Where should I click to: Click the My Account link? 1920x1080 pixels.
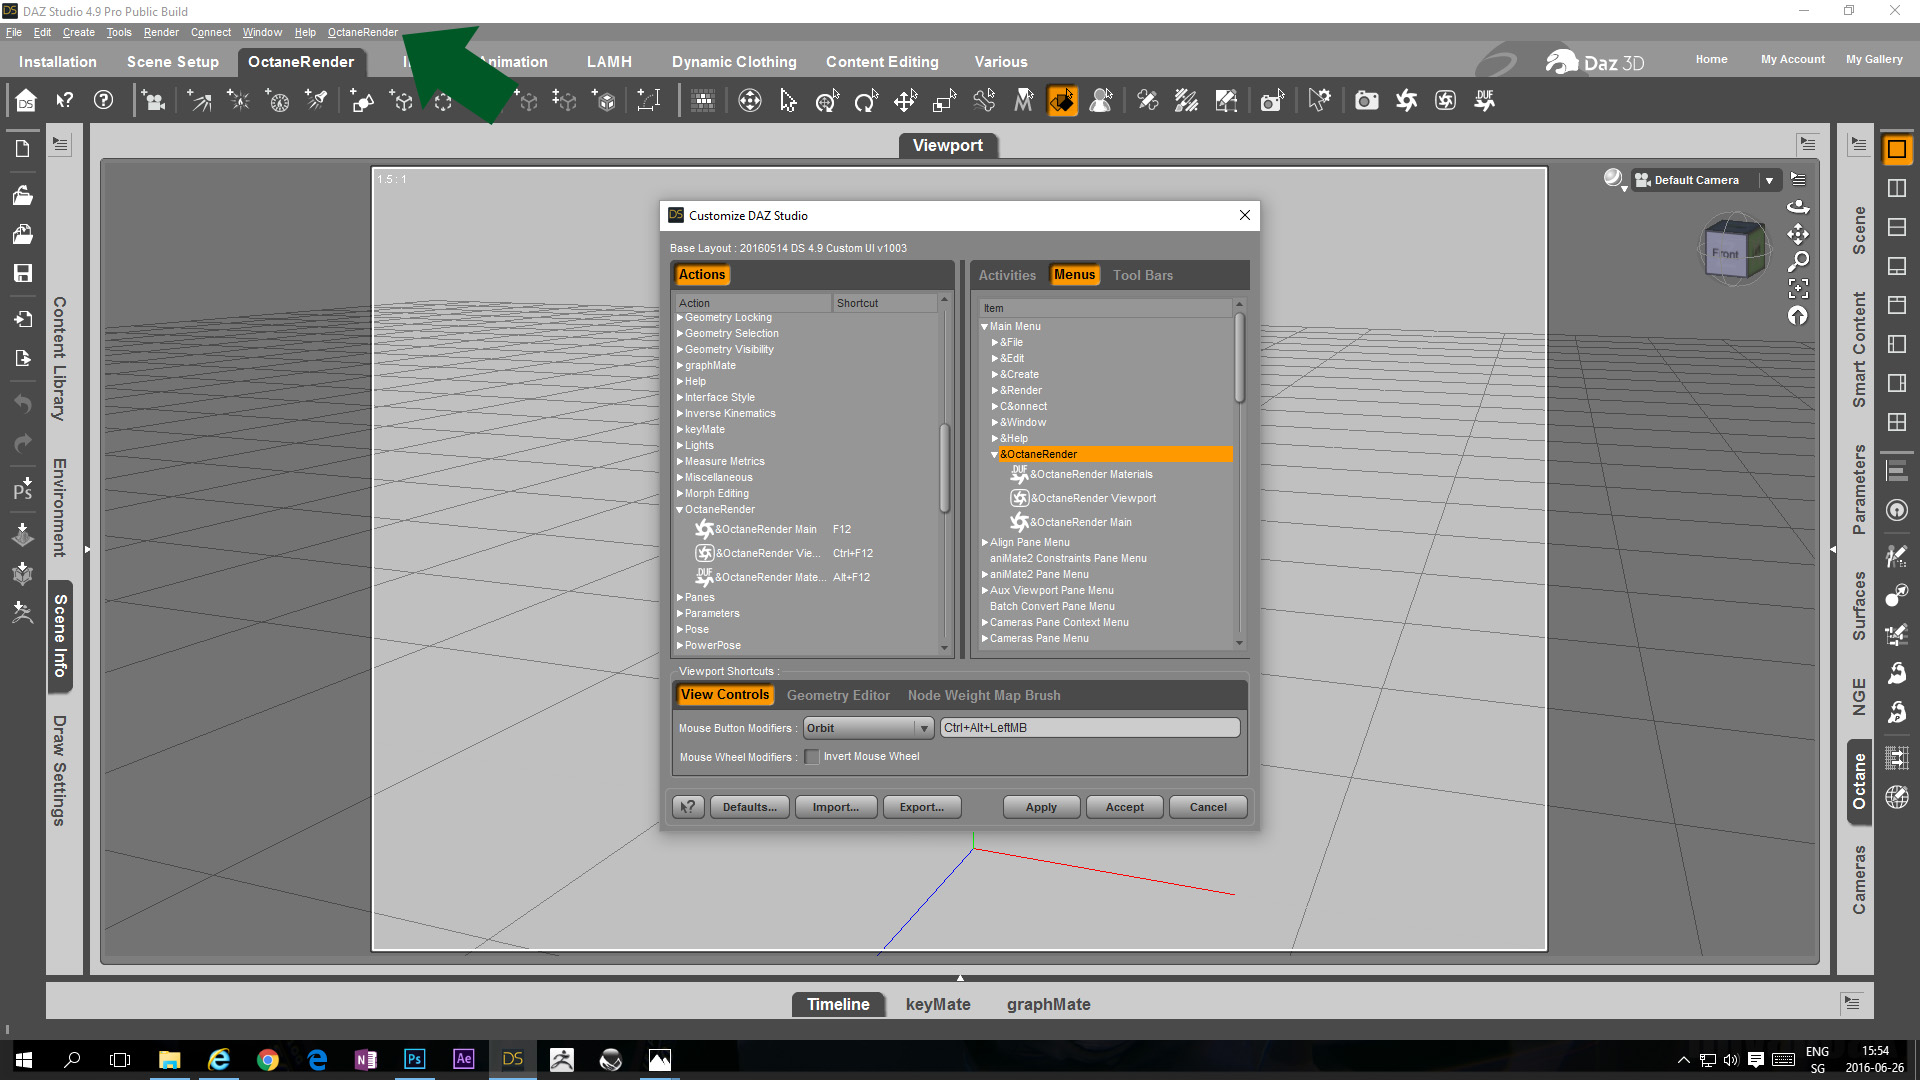[x=1793, y=59]
